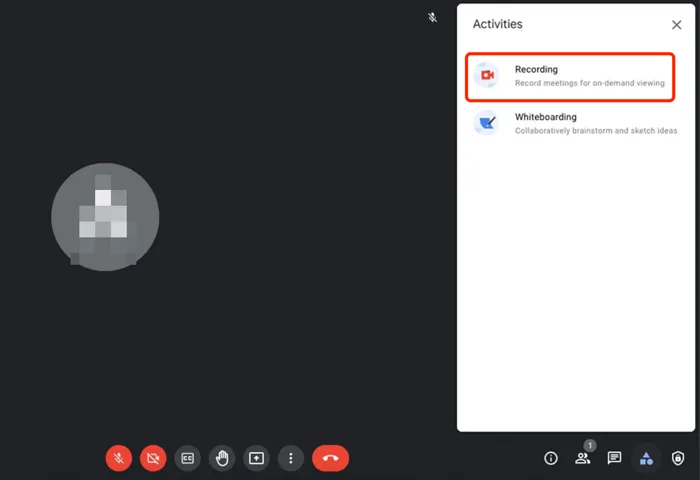
Task: Raise hand with the hand icon
Action: 222,458
